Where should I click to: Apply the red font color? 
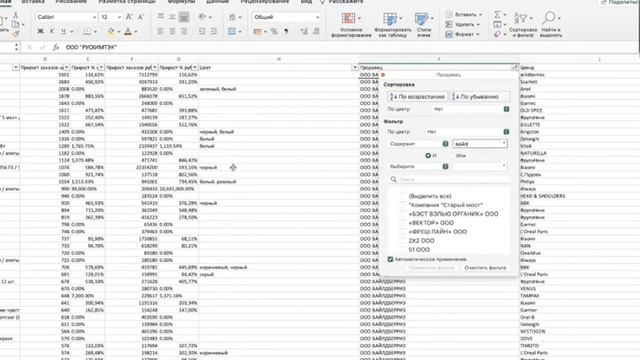128,31
